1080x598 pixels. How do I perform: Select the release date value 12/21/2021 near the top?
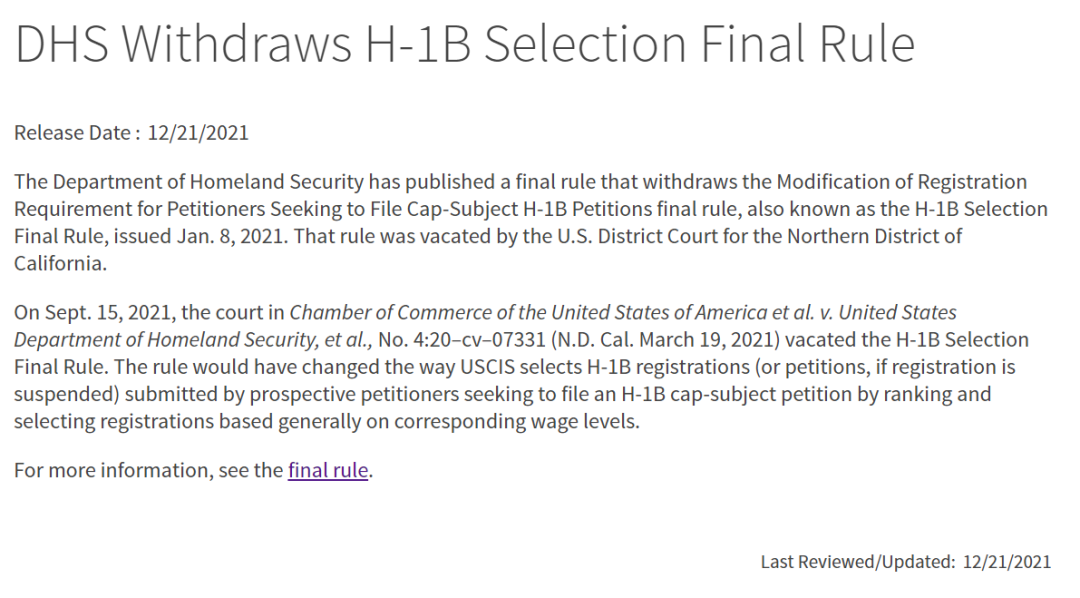[x=198, y=132]
